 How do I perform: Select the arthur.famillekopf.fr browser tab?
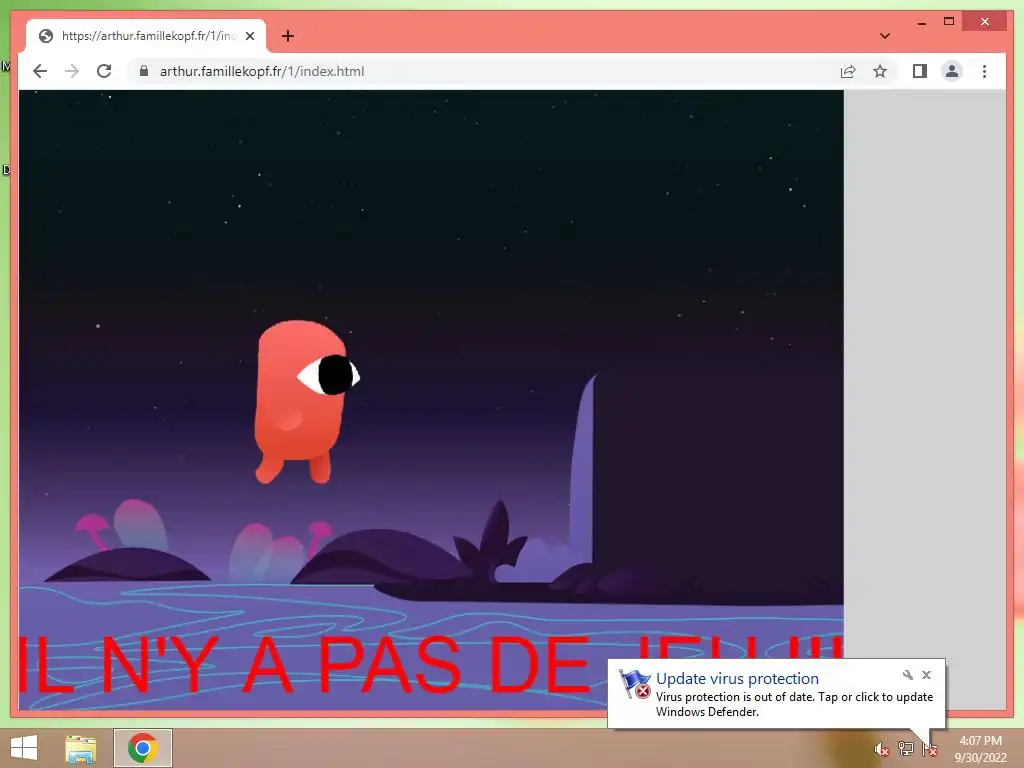click(146, 36)
